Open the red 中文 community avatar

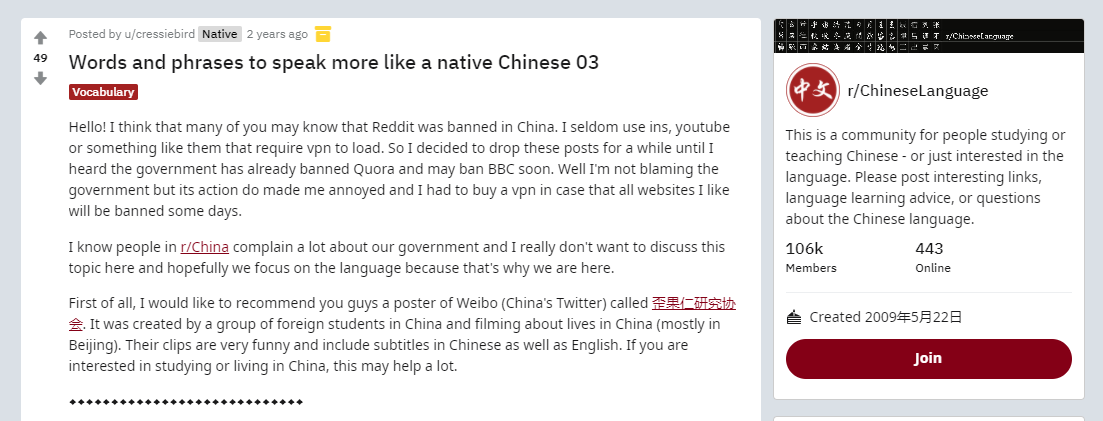tap(812, 90)
